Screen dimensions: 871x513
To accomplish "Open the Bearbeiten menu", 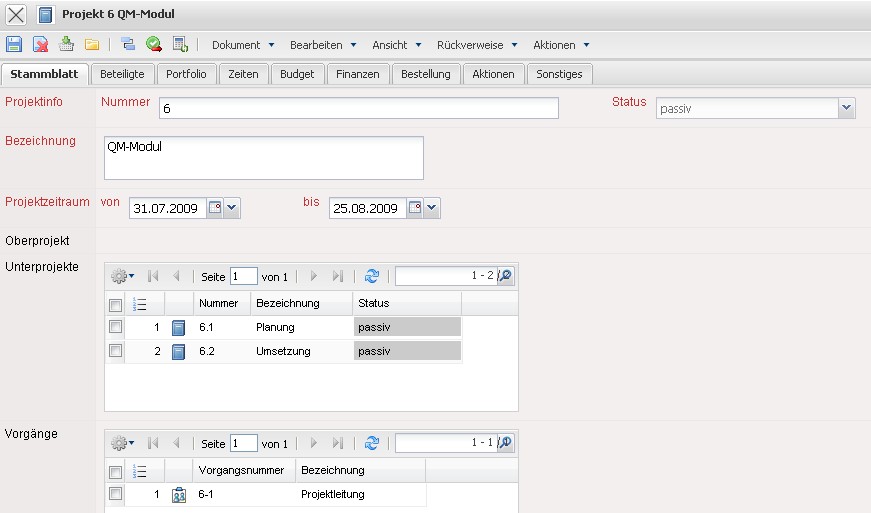I will (x=322, y=45).
